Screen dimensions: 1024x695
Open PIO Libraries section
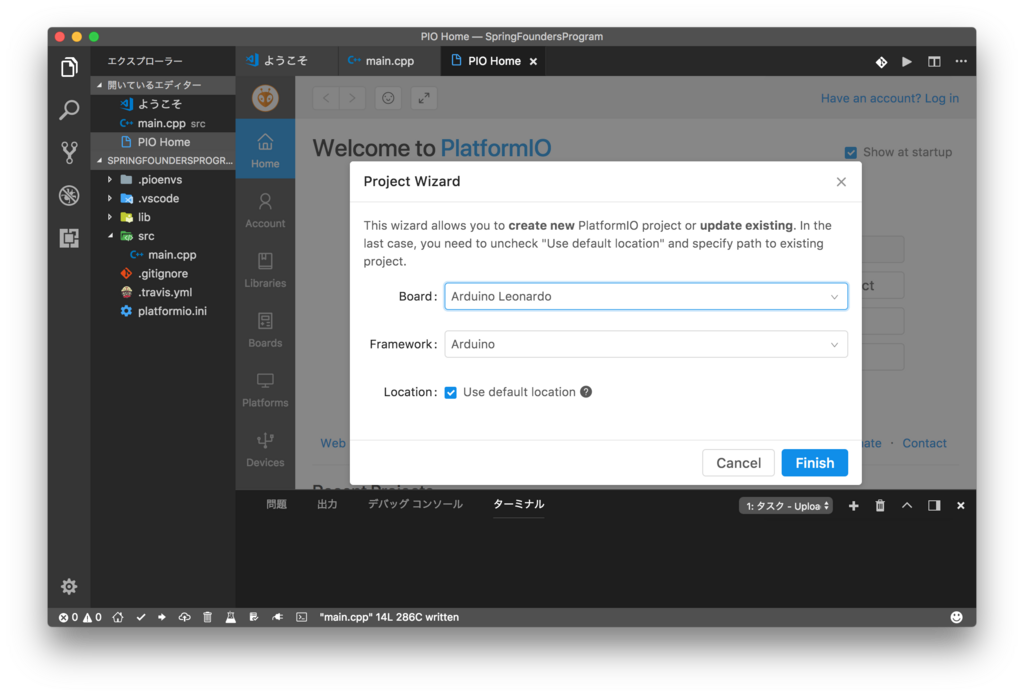click(265, 270)
